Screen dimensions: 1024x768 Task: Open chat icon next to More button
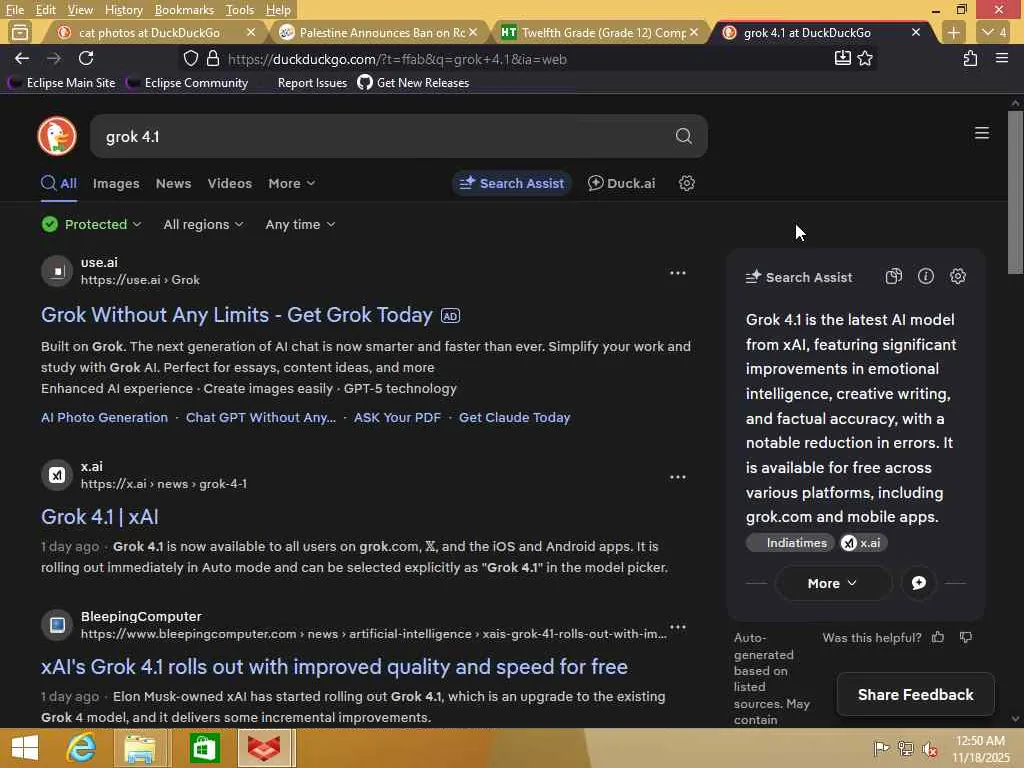coord(918,583)
